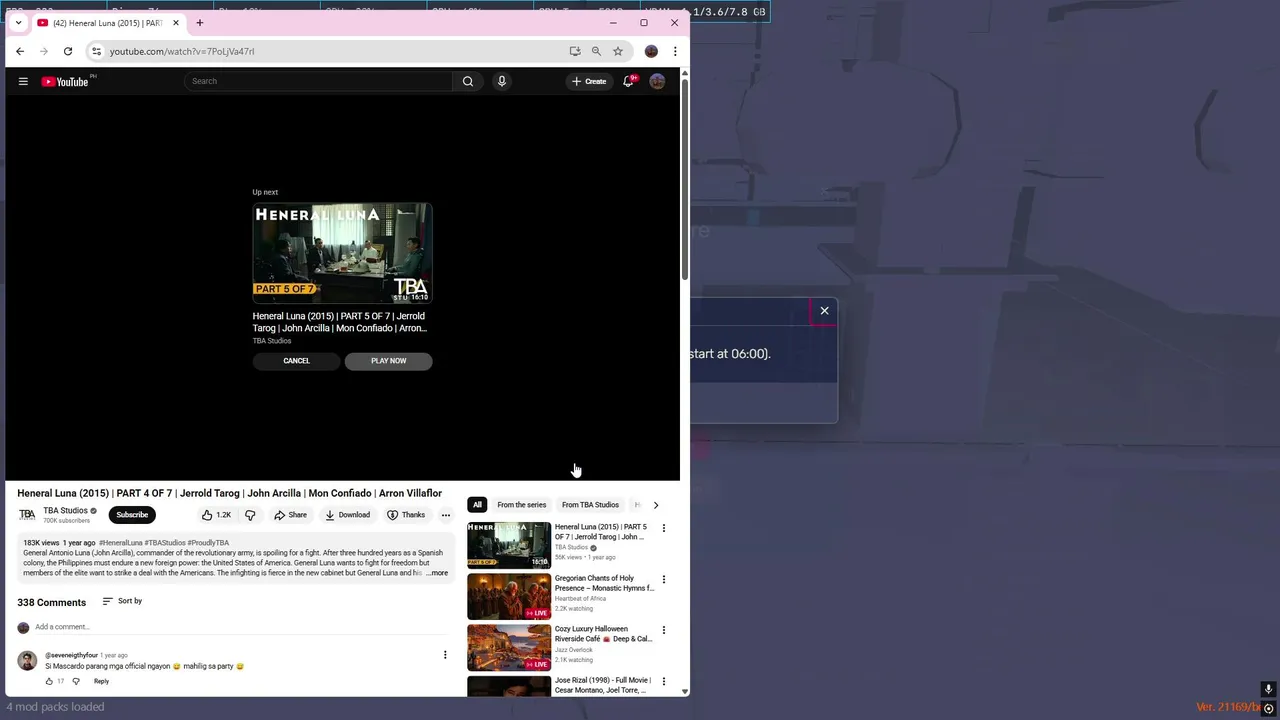Click scrollbar down arrow at bottom
Image resolution: width=1280 pixels, height=720 pixels.
685,691
